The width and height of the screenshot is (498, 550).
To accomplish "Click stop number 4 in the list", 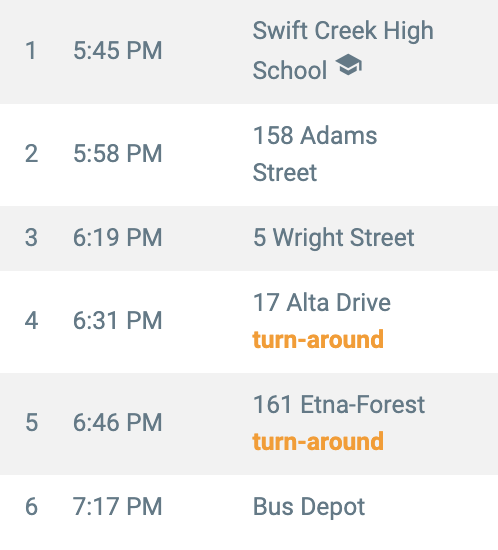I will pos(31,321).
